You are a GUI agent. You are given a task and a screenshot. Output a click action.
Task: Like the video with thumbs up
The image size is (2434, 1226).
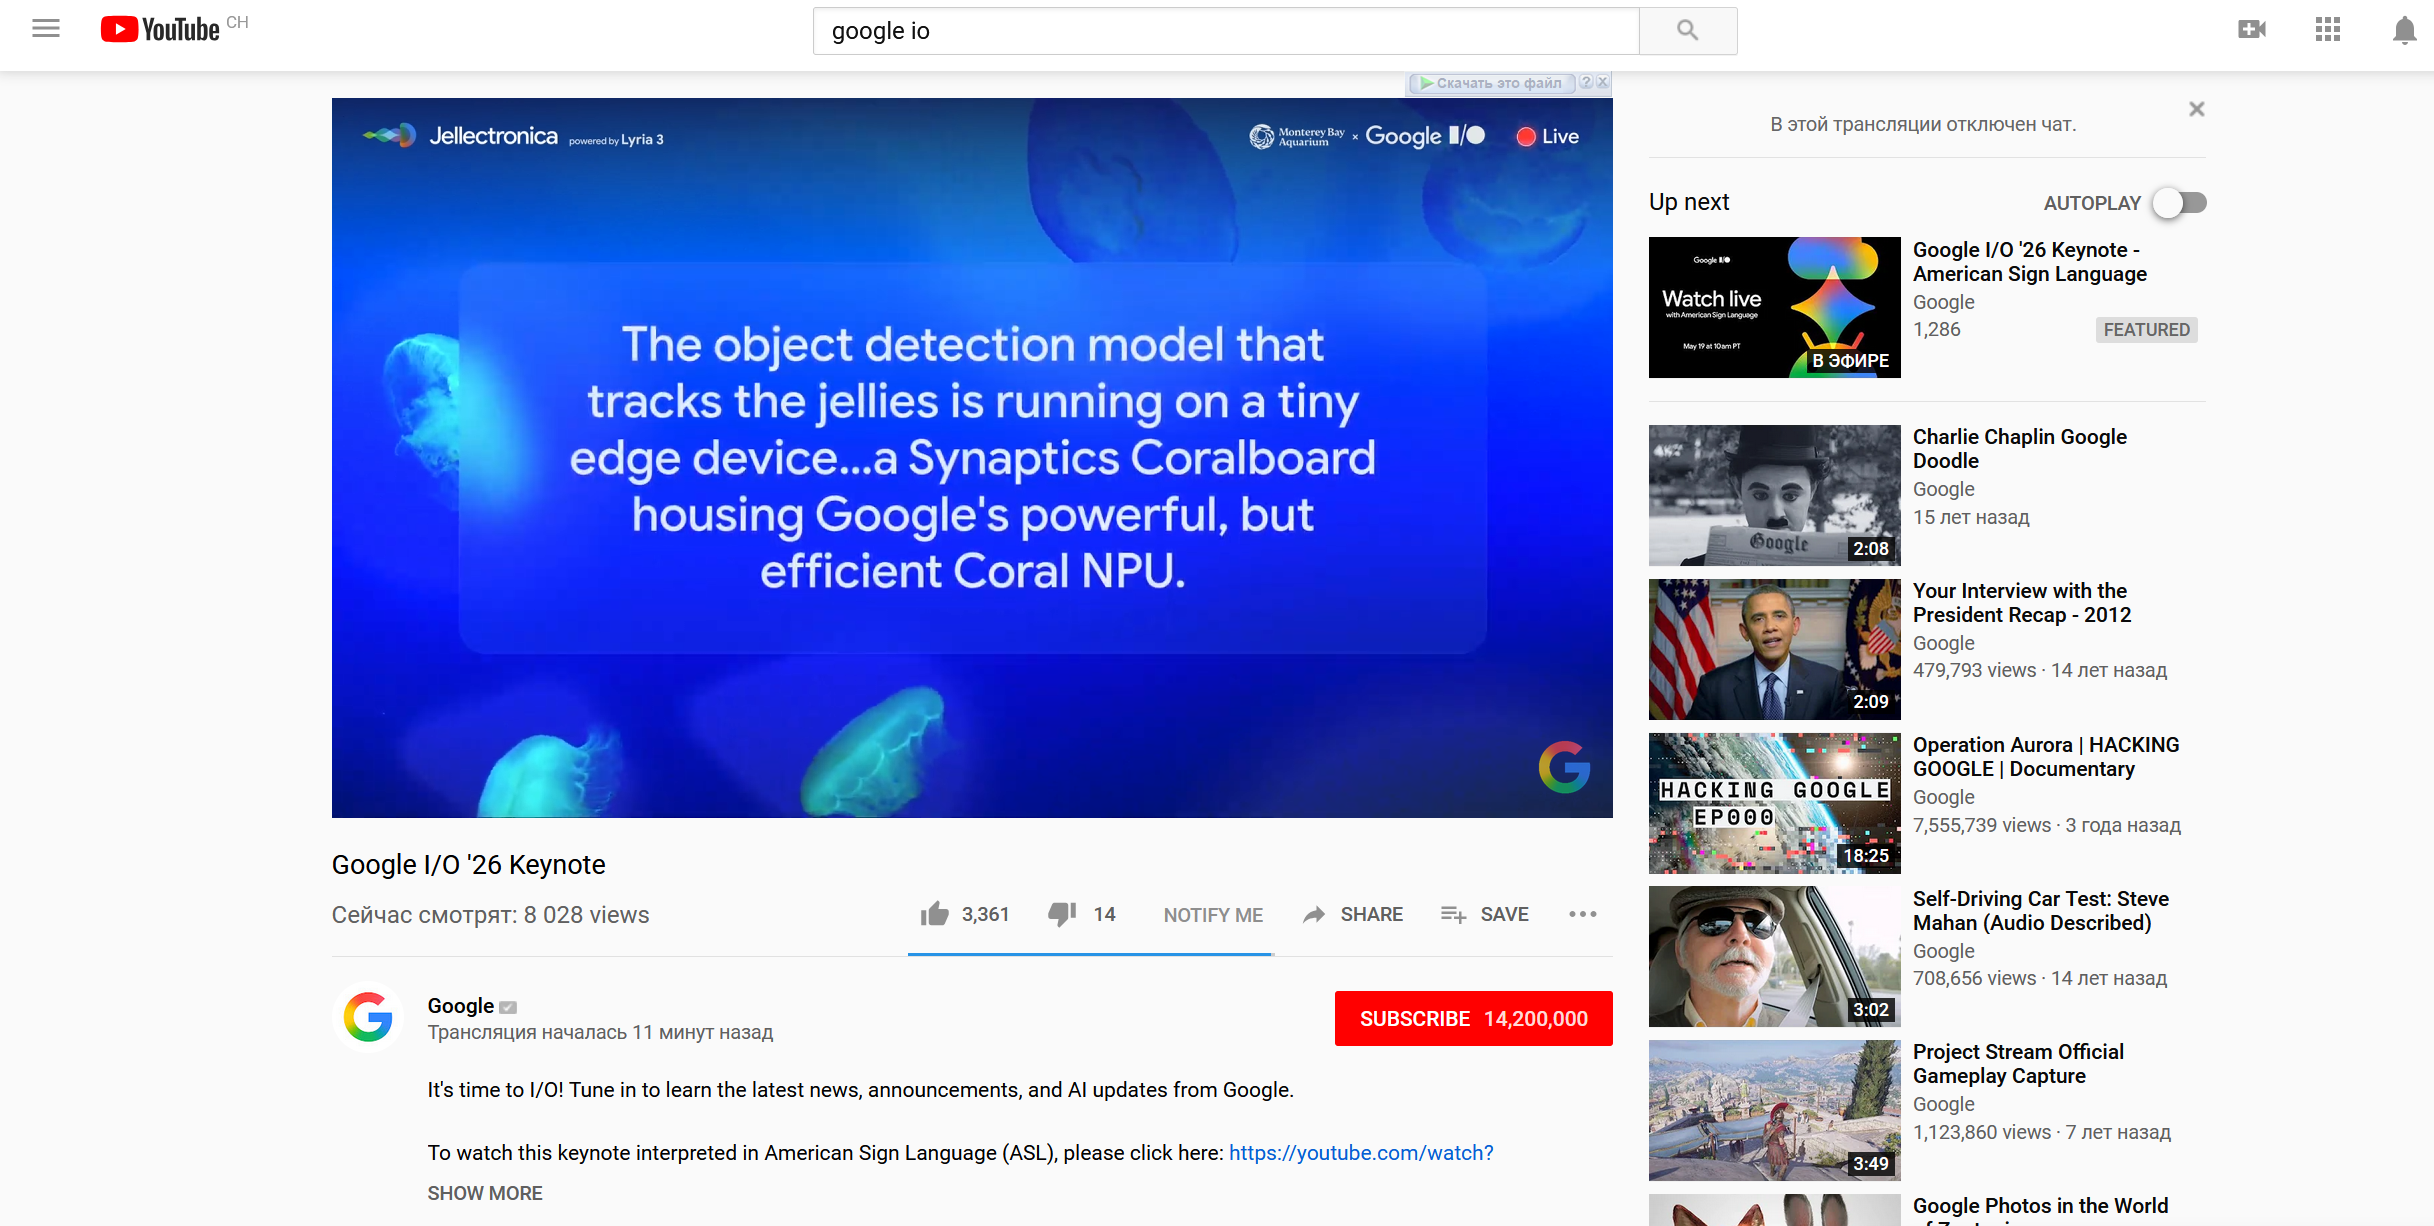click(x=935, y=914)
